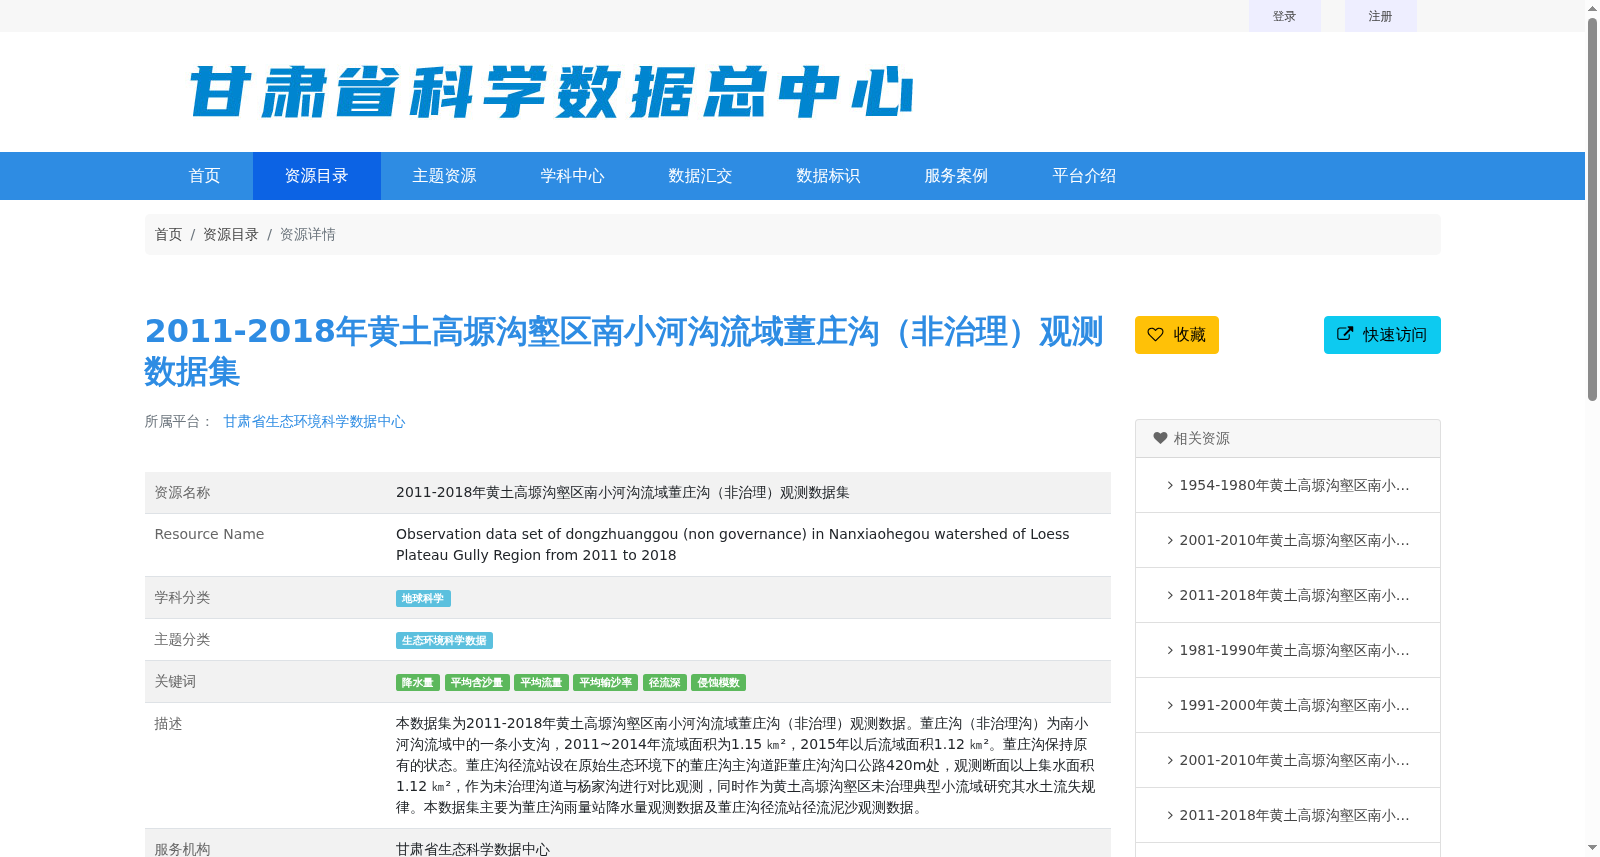Click the heart icon beside 相关资源
Image resolution: width=1600 pixels, height=857 pixels.
pos(1160,438)
